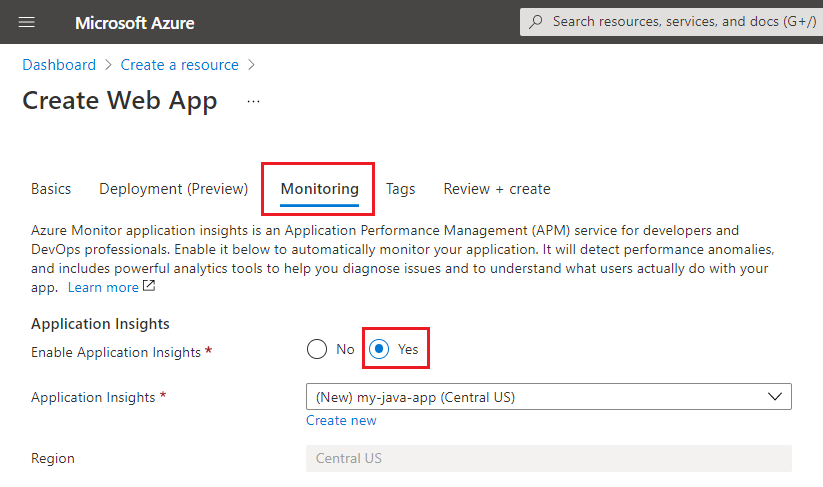Open the Review + create tab
823x487 pixels.
(x=497, y=189)
